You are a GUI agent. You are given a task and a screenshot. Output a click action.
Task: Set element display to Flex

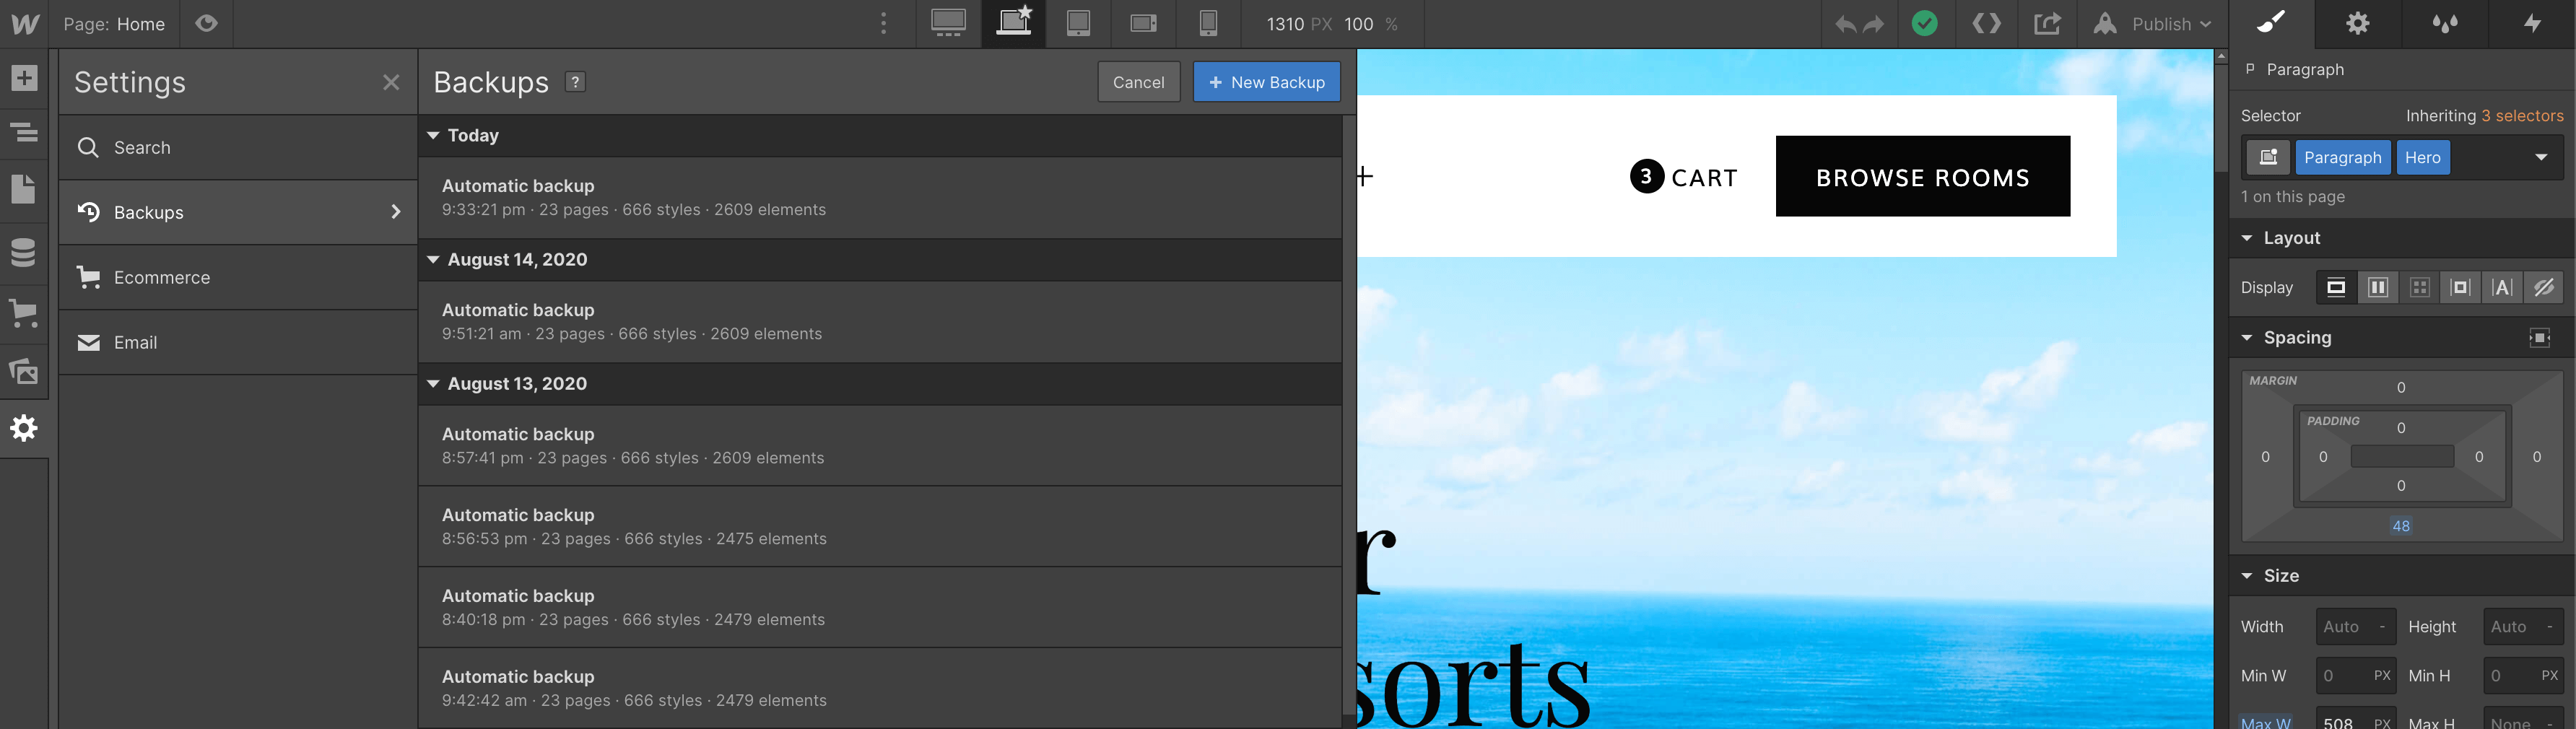[x=2379, y=287]
